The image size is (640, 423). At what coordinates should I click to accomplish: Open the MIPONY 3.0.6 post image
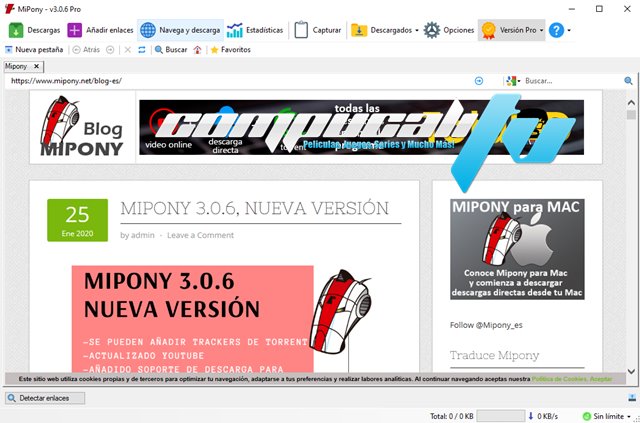point(222,319)
